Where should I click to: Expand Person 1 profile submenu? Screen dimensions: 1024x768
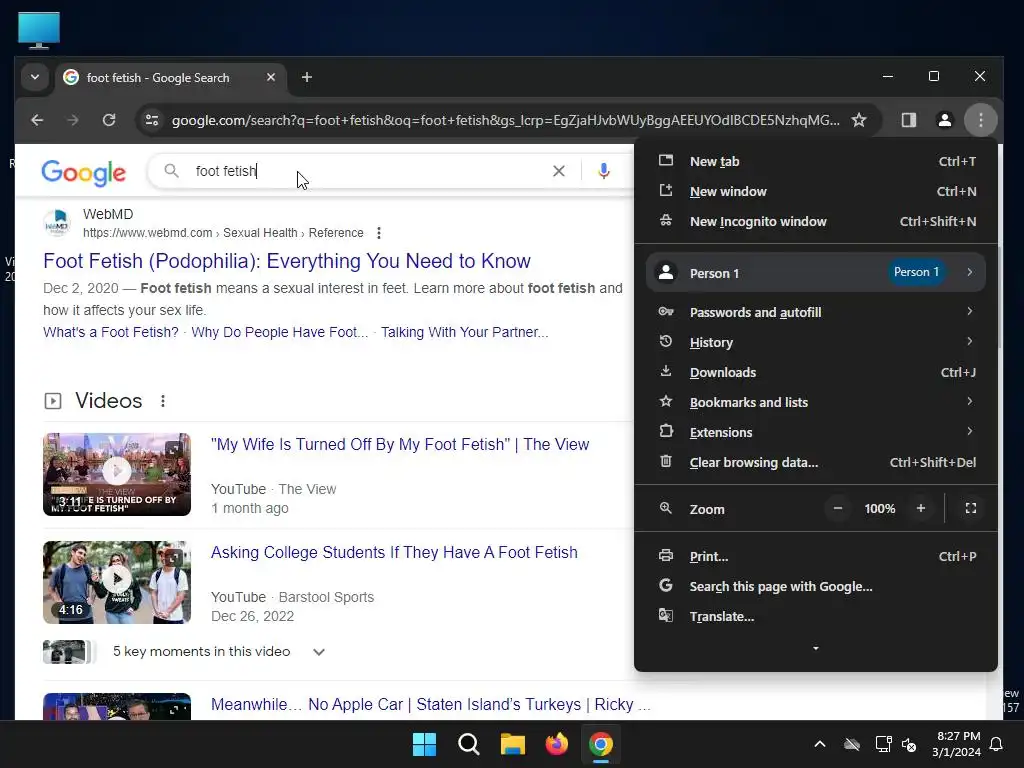tap(816, 272)
